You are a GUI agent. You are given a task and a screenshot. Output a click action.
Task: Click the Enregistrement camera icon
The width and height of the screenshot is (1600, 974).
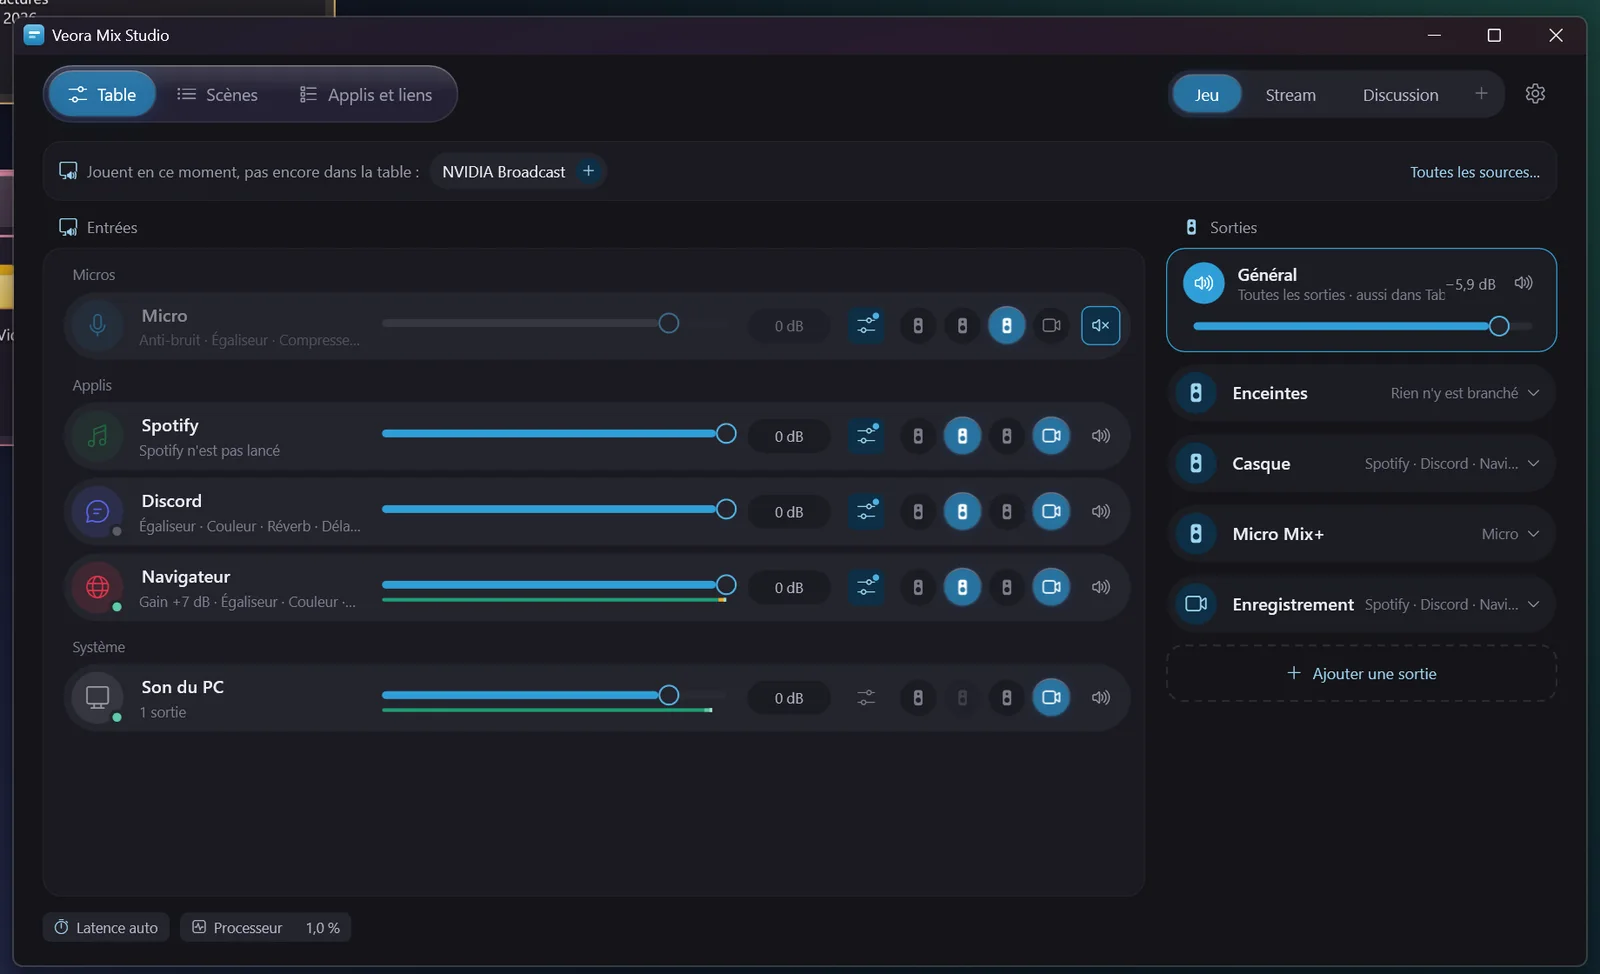pos(1195,604)
